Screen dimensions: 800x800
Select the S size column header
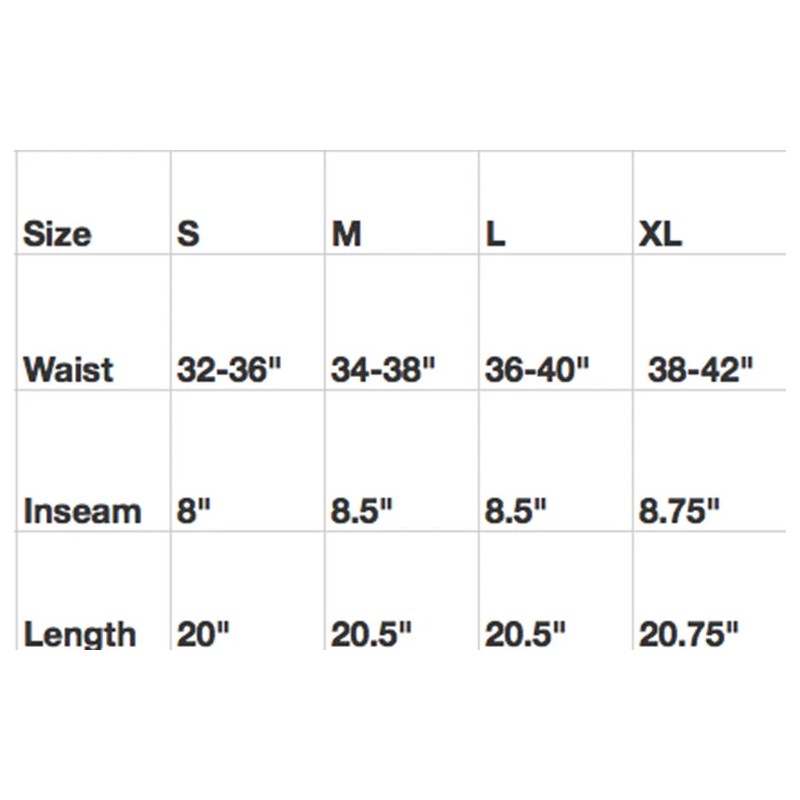pos(188,234)
